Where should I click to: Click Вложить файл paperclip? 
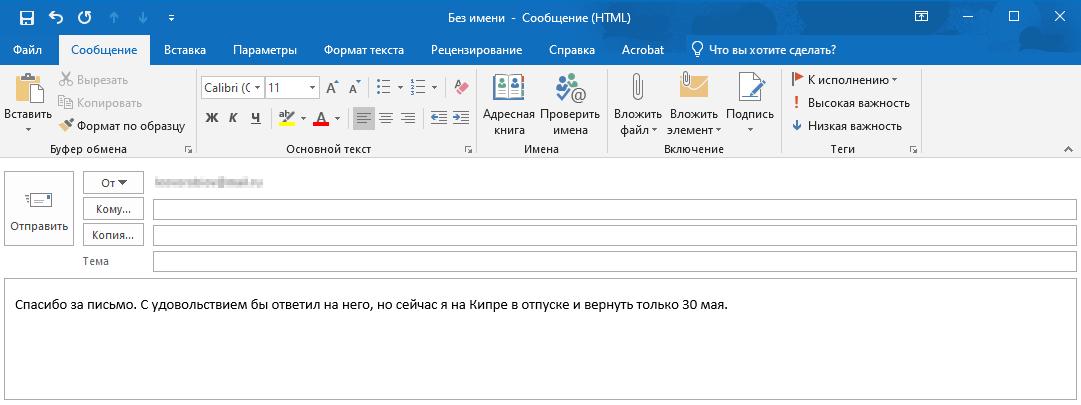(x=638, y=104)
